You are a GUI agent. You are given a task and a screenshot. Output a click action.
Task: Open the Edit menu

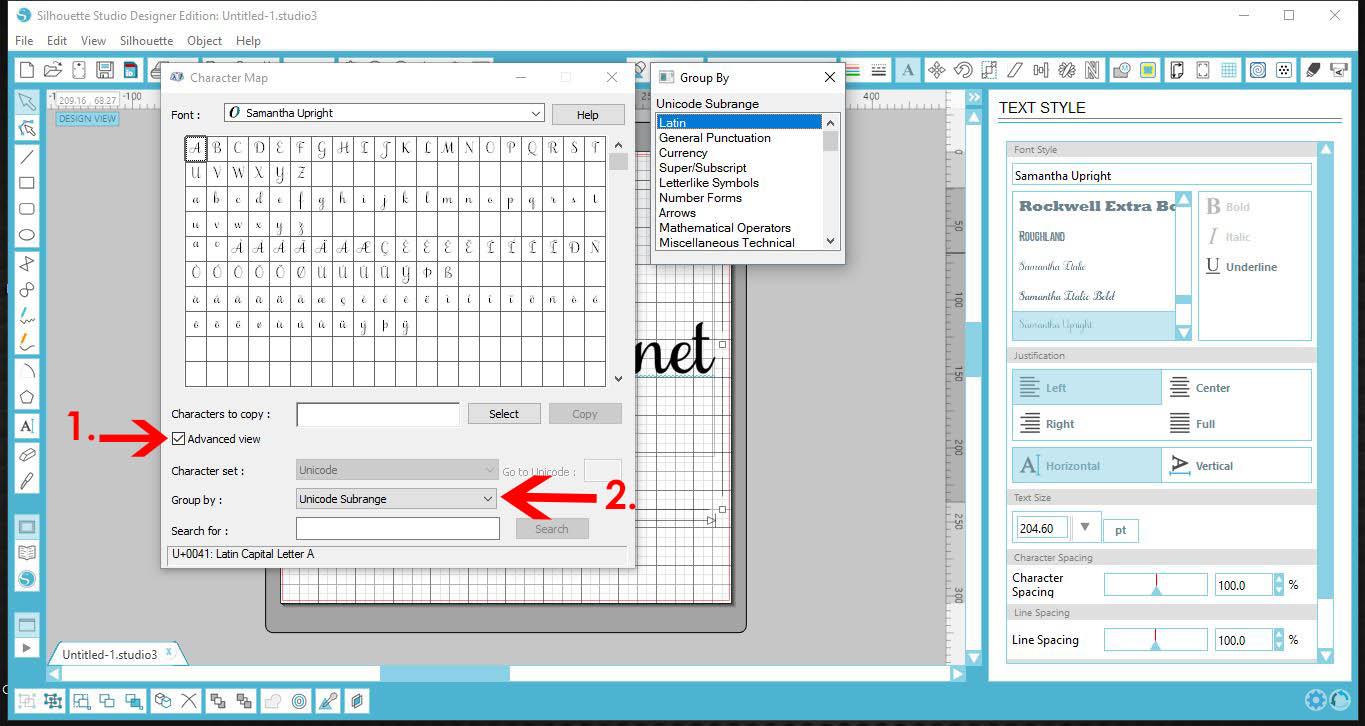(x=57, y=41)
